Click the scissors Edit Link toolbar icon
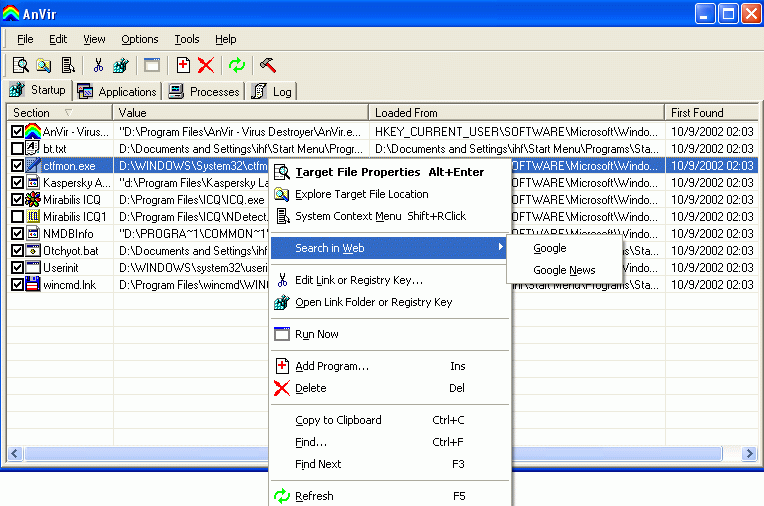The image size is (764, 506). pos(98,65)
